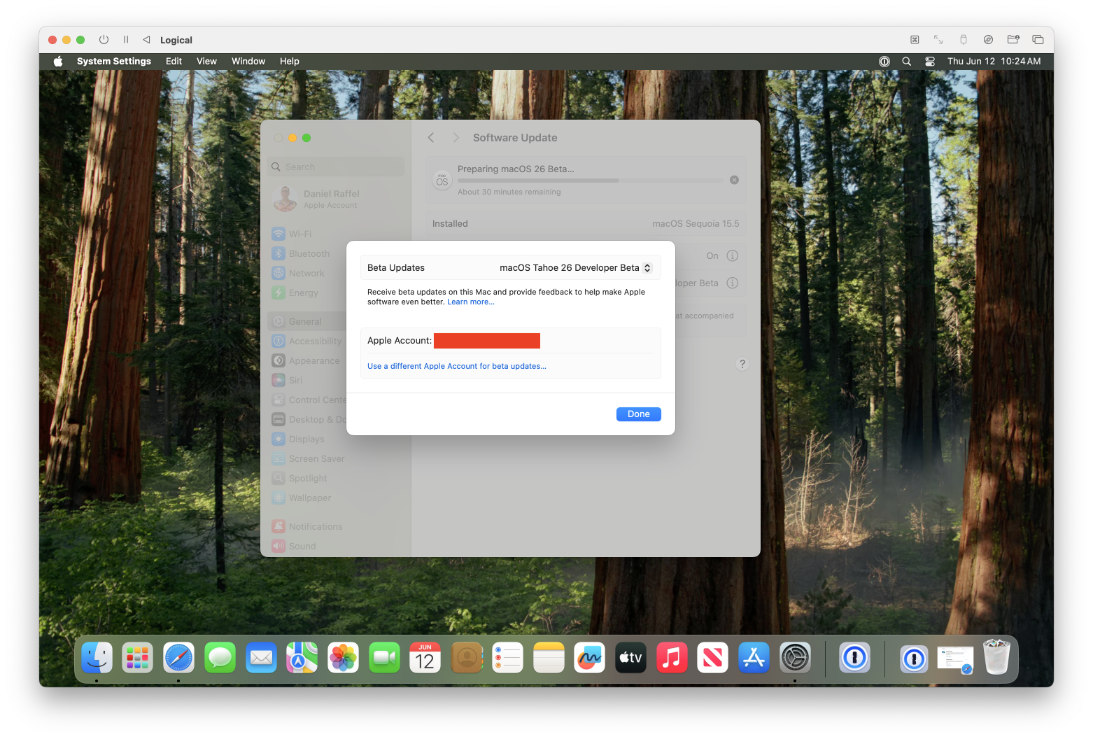The width and height of the screenshot is (1093, 739).
Task: Open the Help menu
Action: point(289,61)
